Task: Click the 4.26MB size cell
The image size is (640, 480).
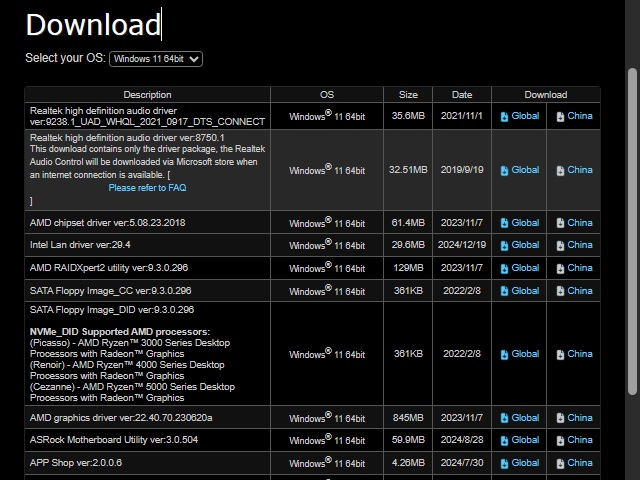Action: pos(408,463)
